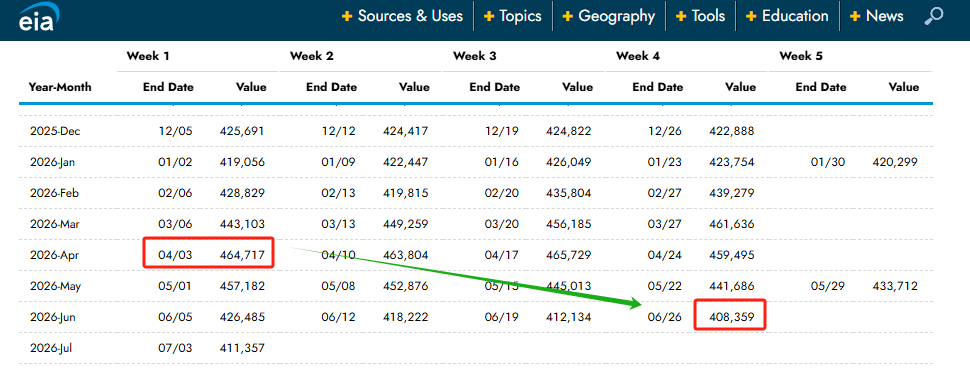Screen dimensions: 970x372
Task: Open the search magnifier icon
Action: tap(933, 16)
